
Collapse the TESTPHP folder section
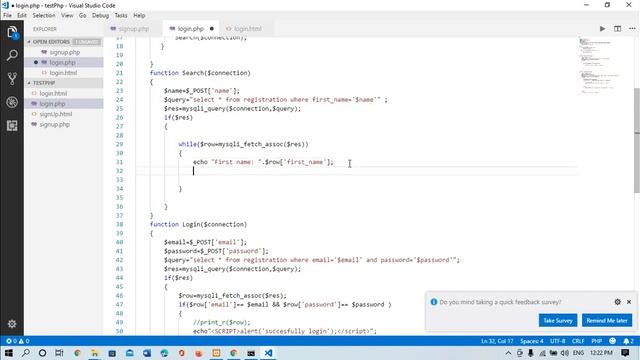(x=44, y=83)
